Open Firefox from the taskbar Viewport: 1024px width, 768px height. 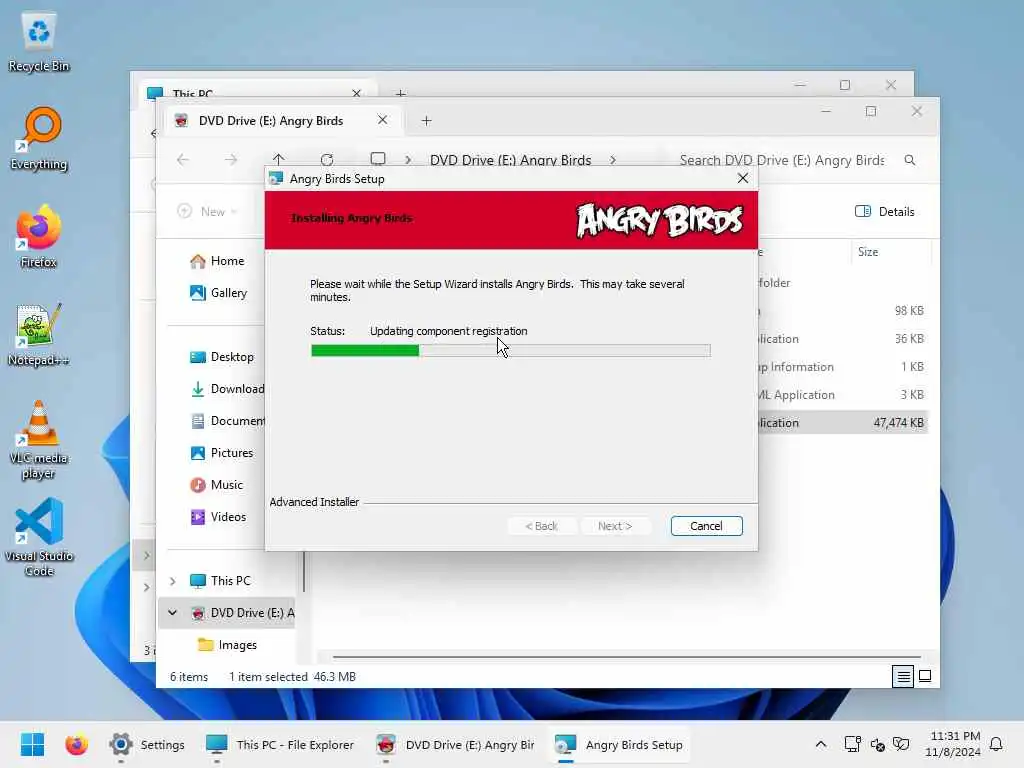coord(76,744)
